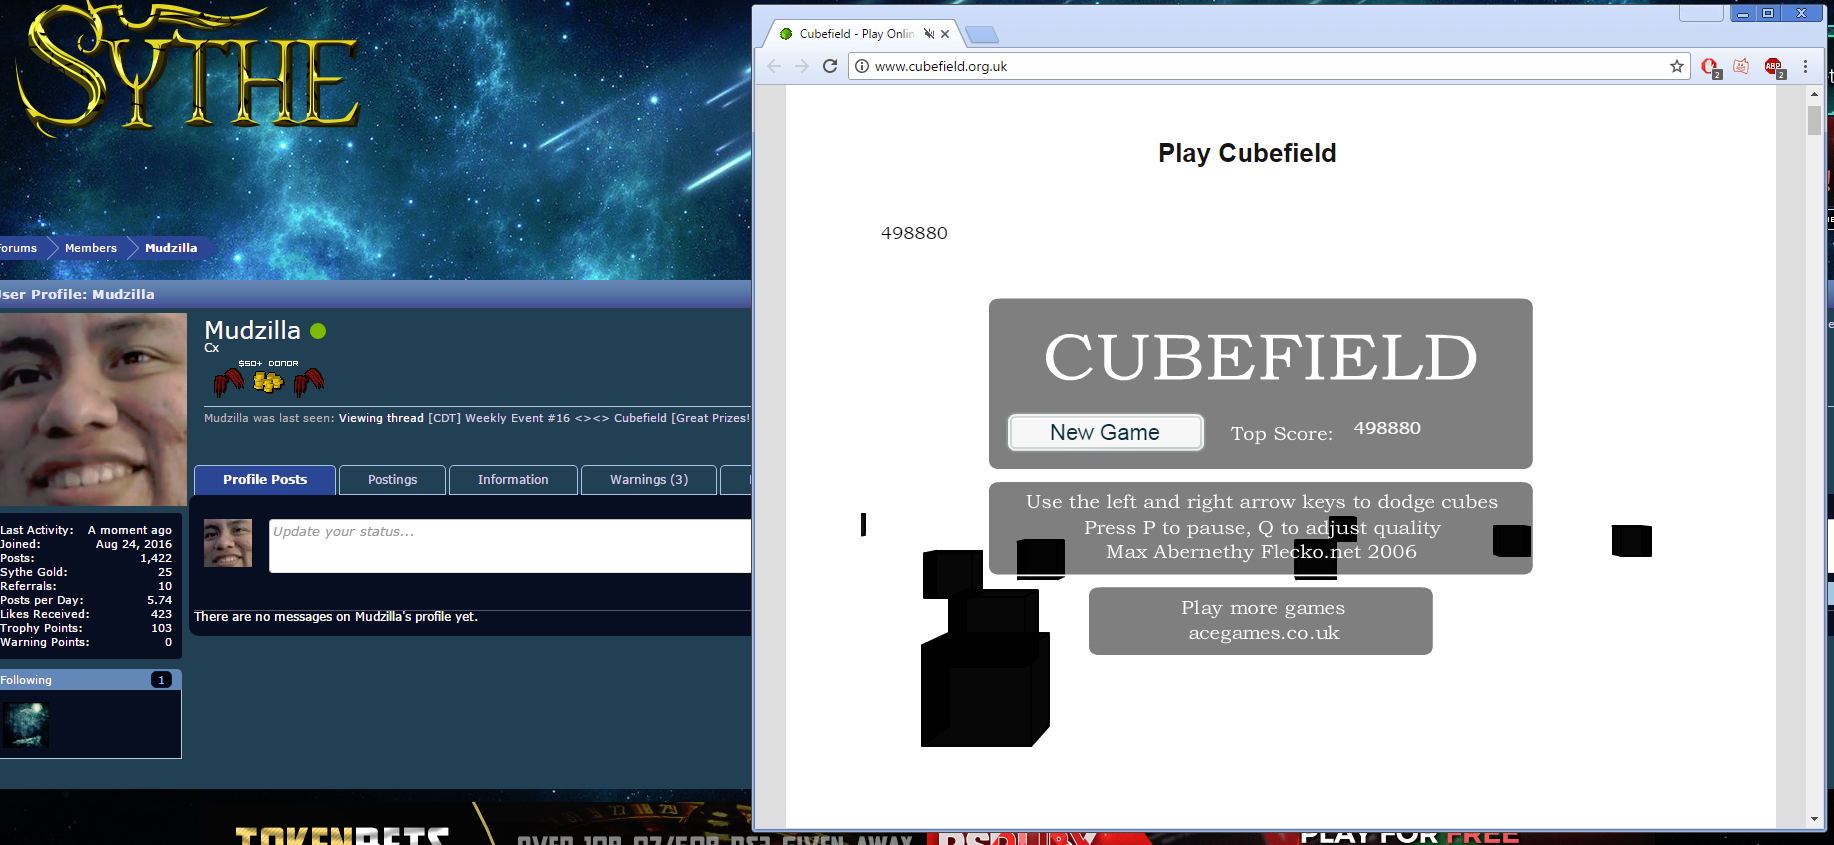Viewport: 1834px width, 845px height.
Task: Open the red extension icon with badge 2
Action: [1710, 67]
